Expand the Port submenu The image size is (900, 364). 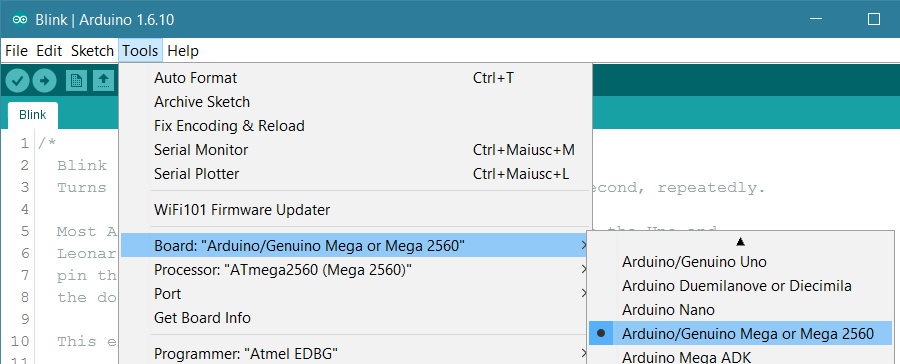click(x=355, y=293)
